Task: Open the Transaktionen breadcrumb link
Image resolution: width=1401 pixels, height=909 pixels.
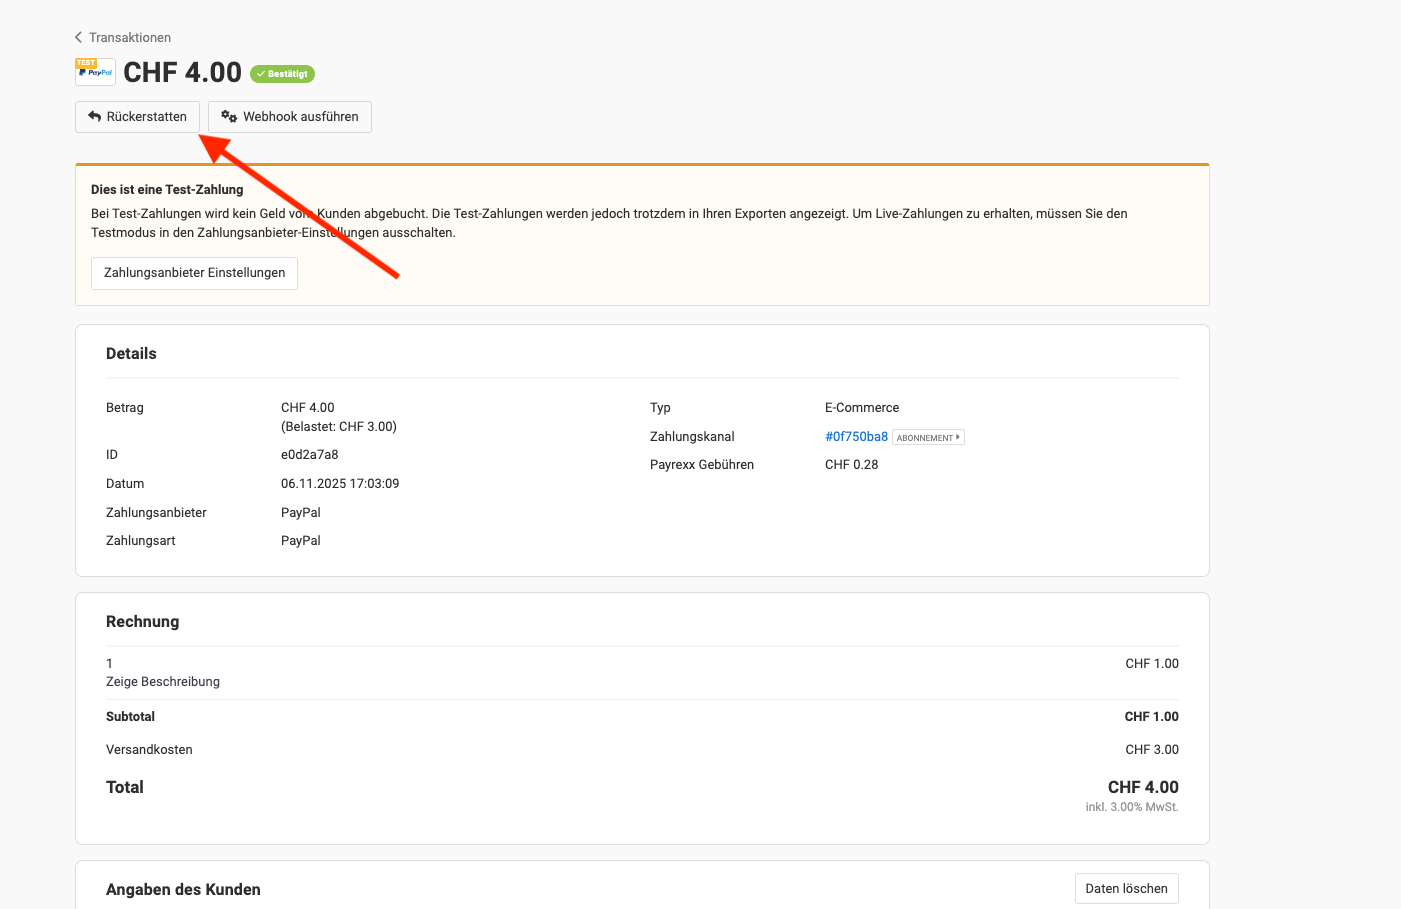Action: point(129,38)
